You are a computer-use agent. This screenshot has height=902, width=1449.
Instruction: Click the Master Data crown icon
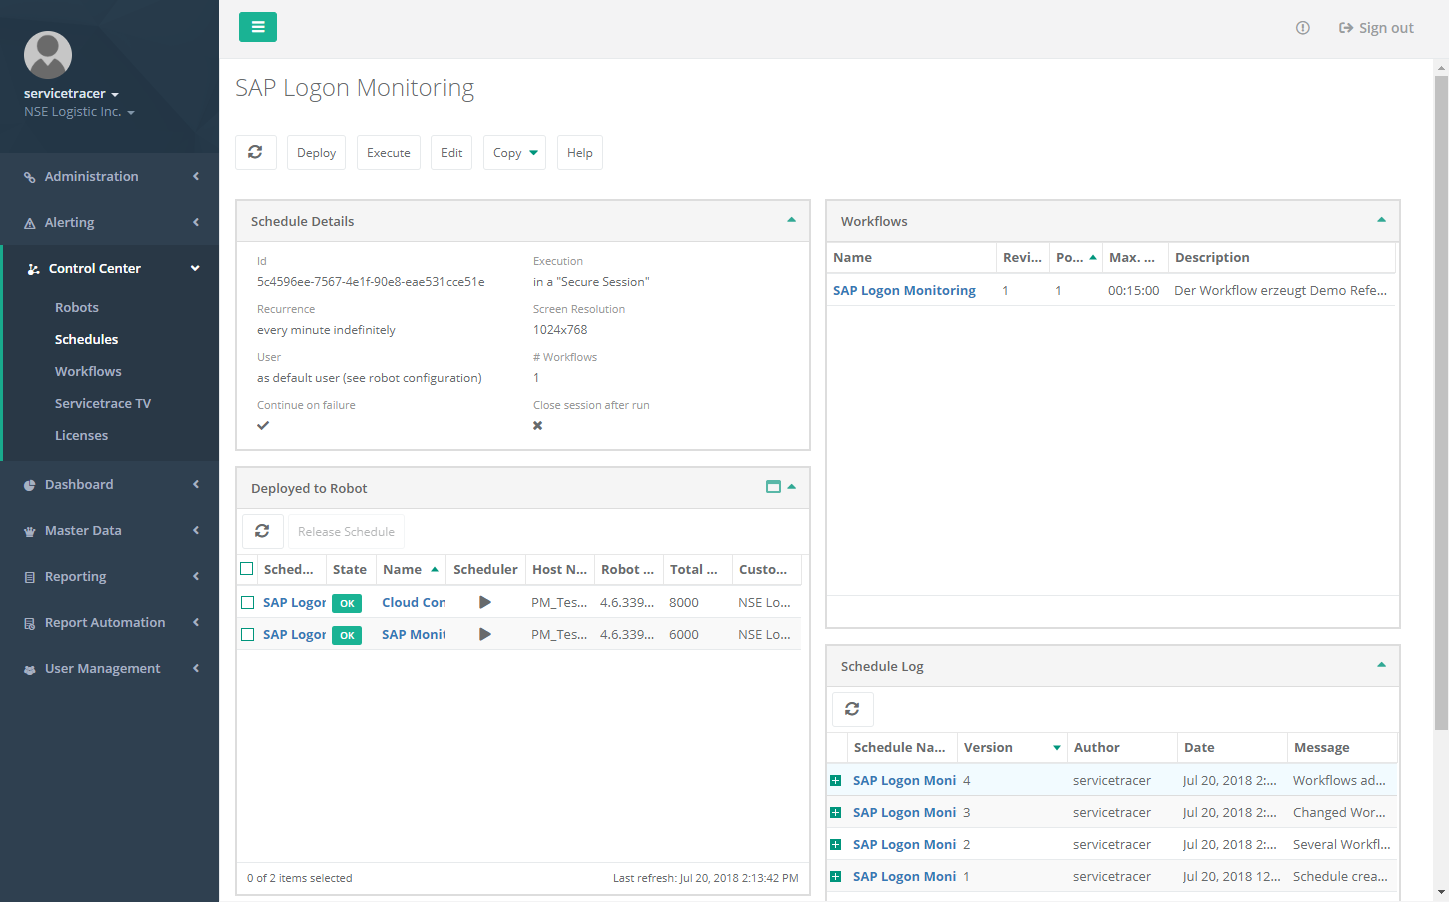[30, 531]
